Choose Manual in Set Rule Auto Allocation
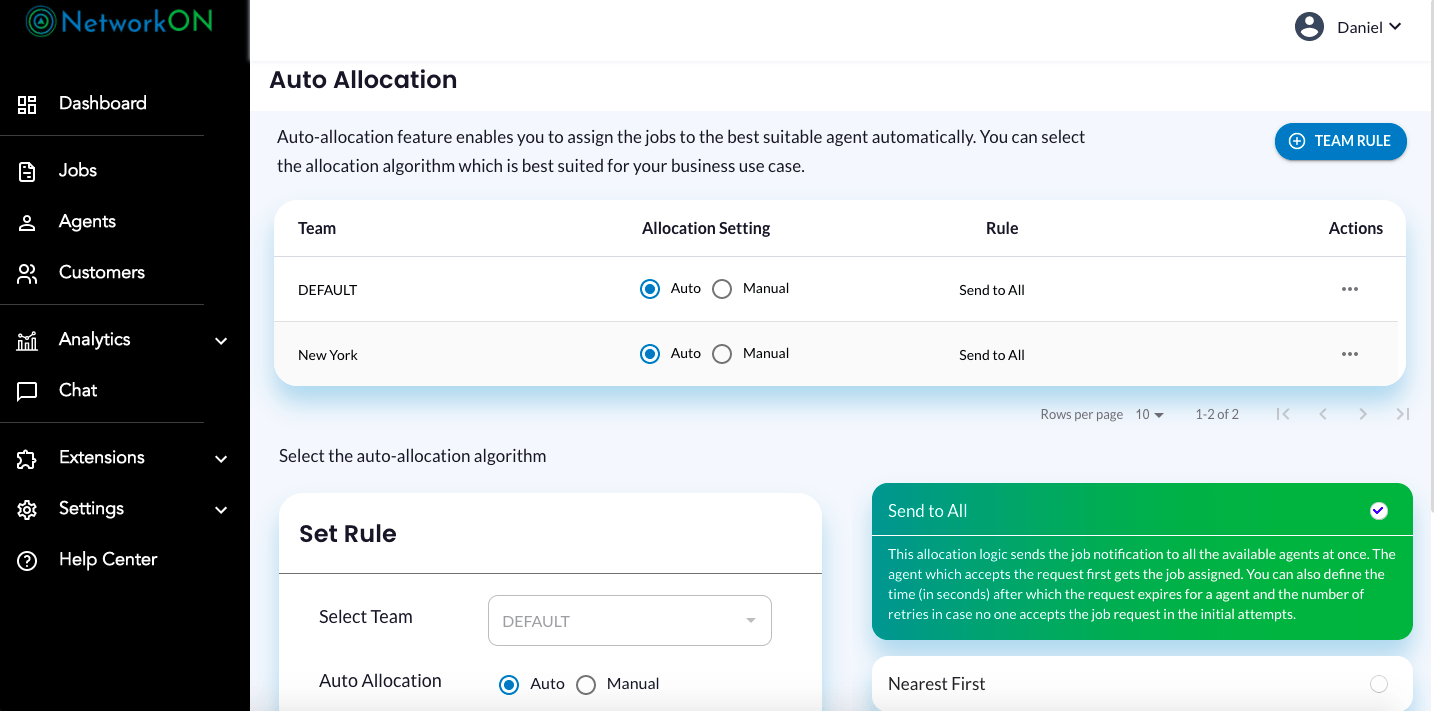1434x711 pixels. [586, 685]
